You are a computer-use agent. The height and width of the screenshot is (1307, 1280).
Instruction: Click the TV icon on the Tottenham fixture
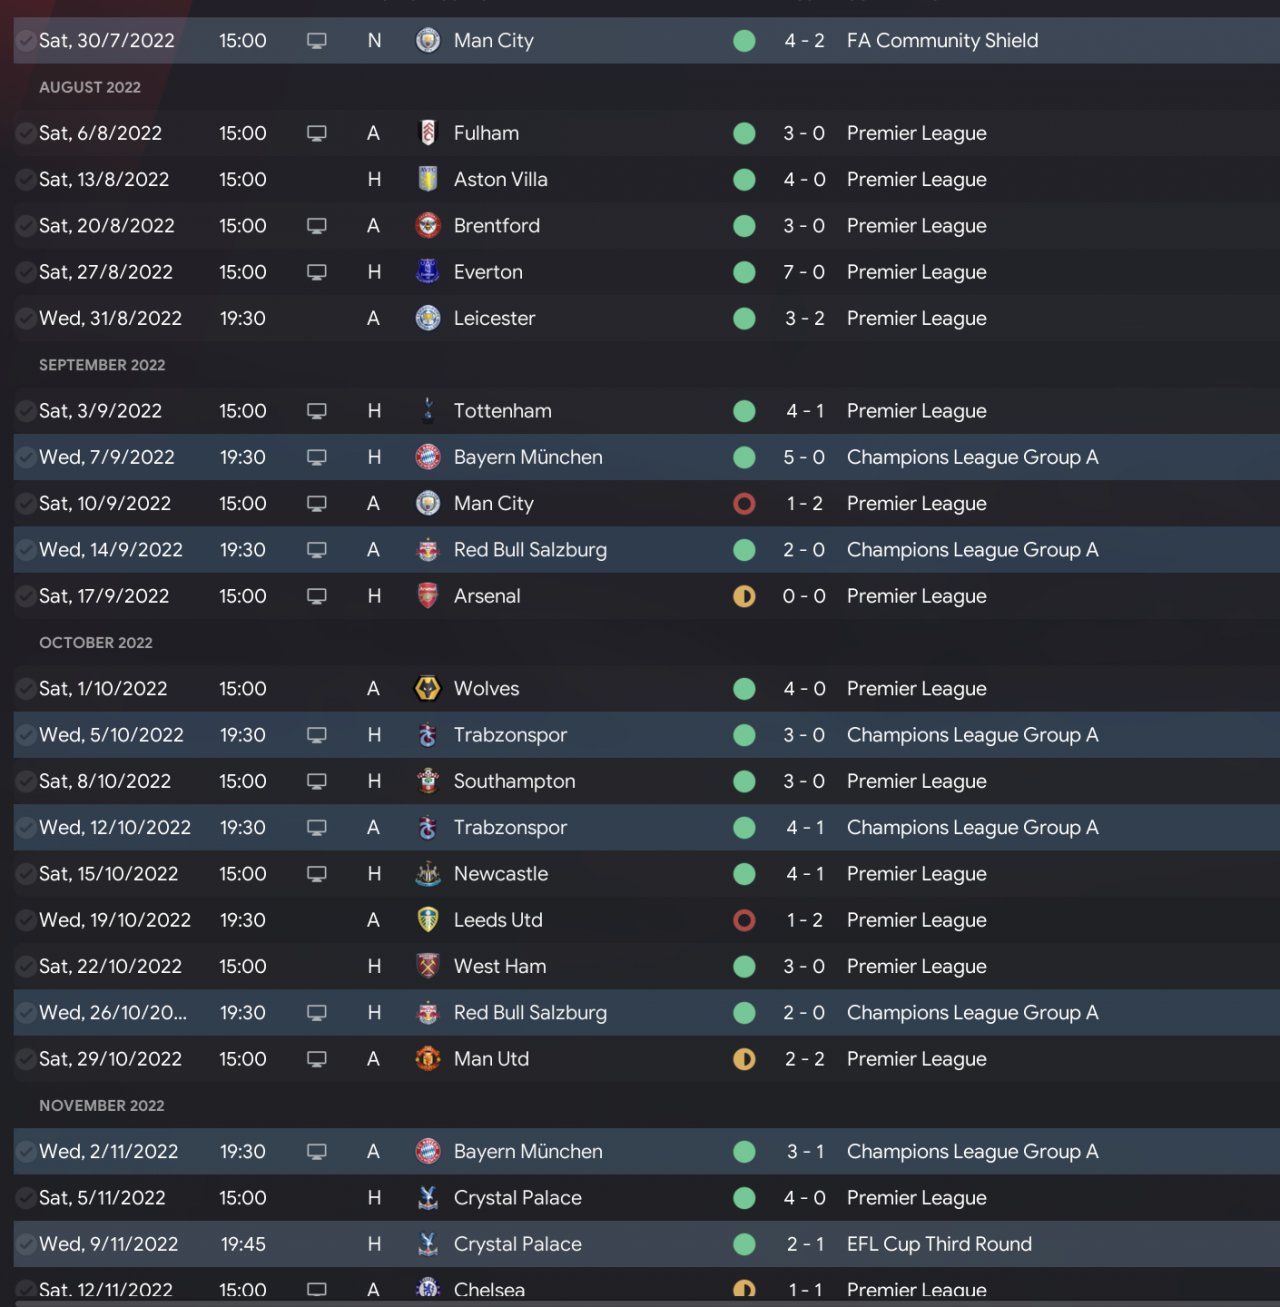coord(317,411)
